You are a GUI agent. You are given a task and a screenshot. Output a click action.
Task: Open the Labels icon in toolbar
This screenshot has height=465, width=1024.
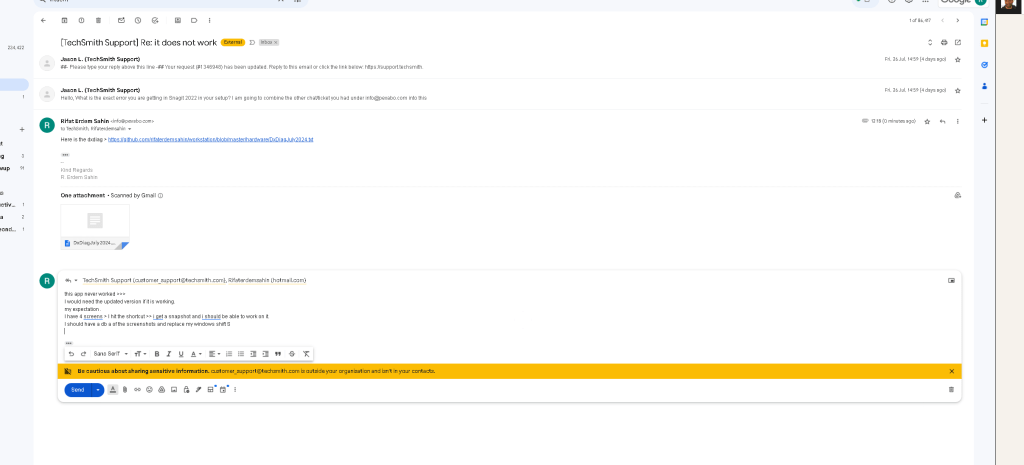pos(195,20)
